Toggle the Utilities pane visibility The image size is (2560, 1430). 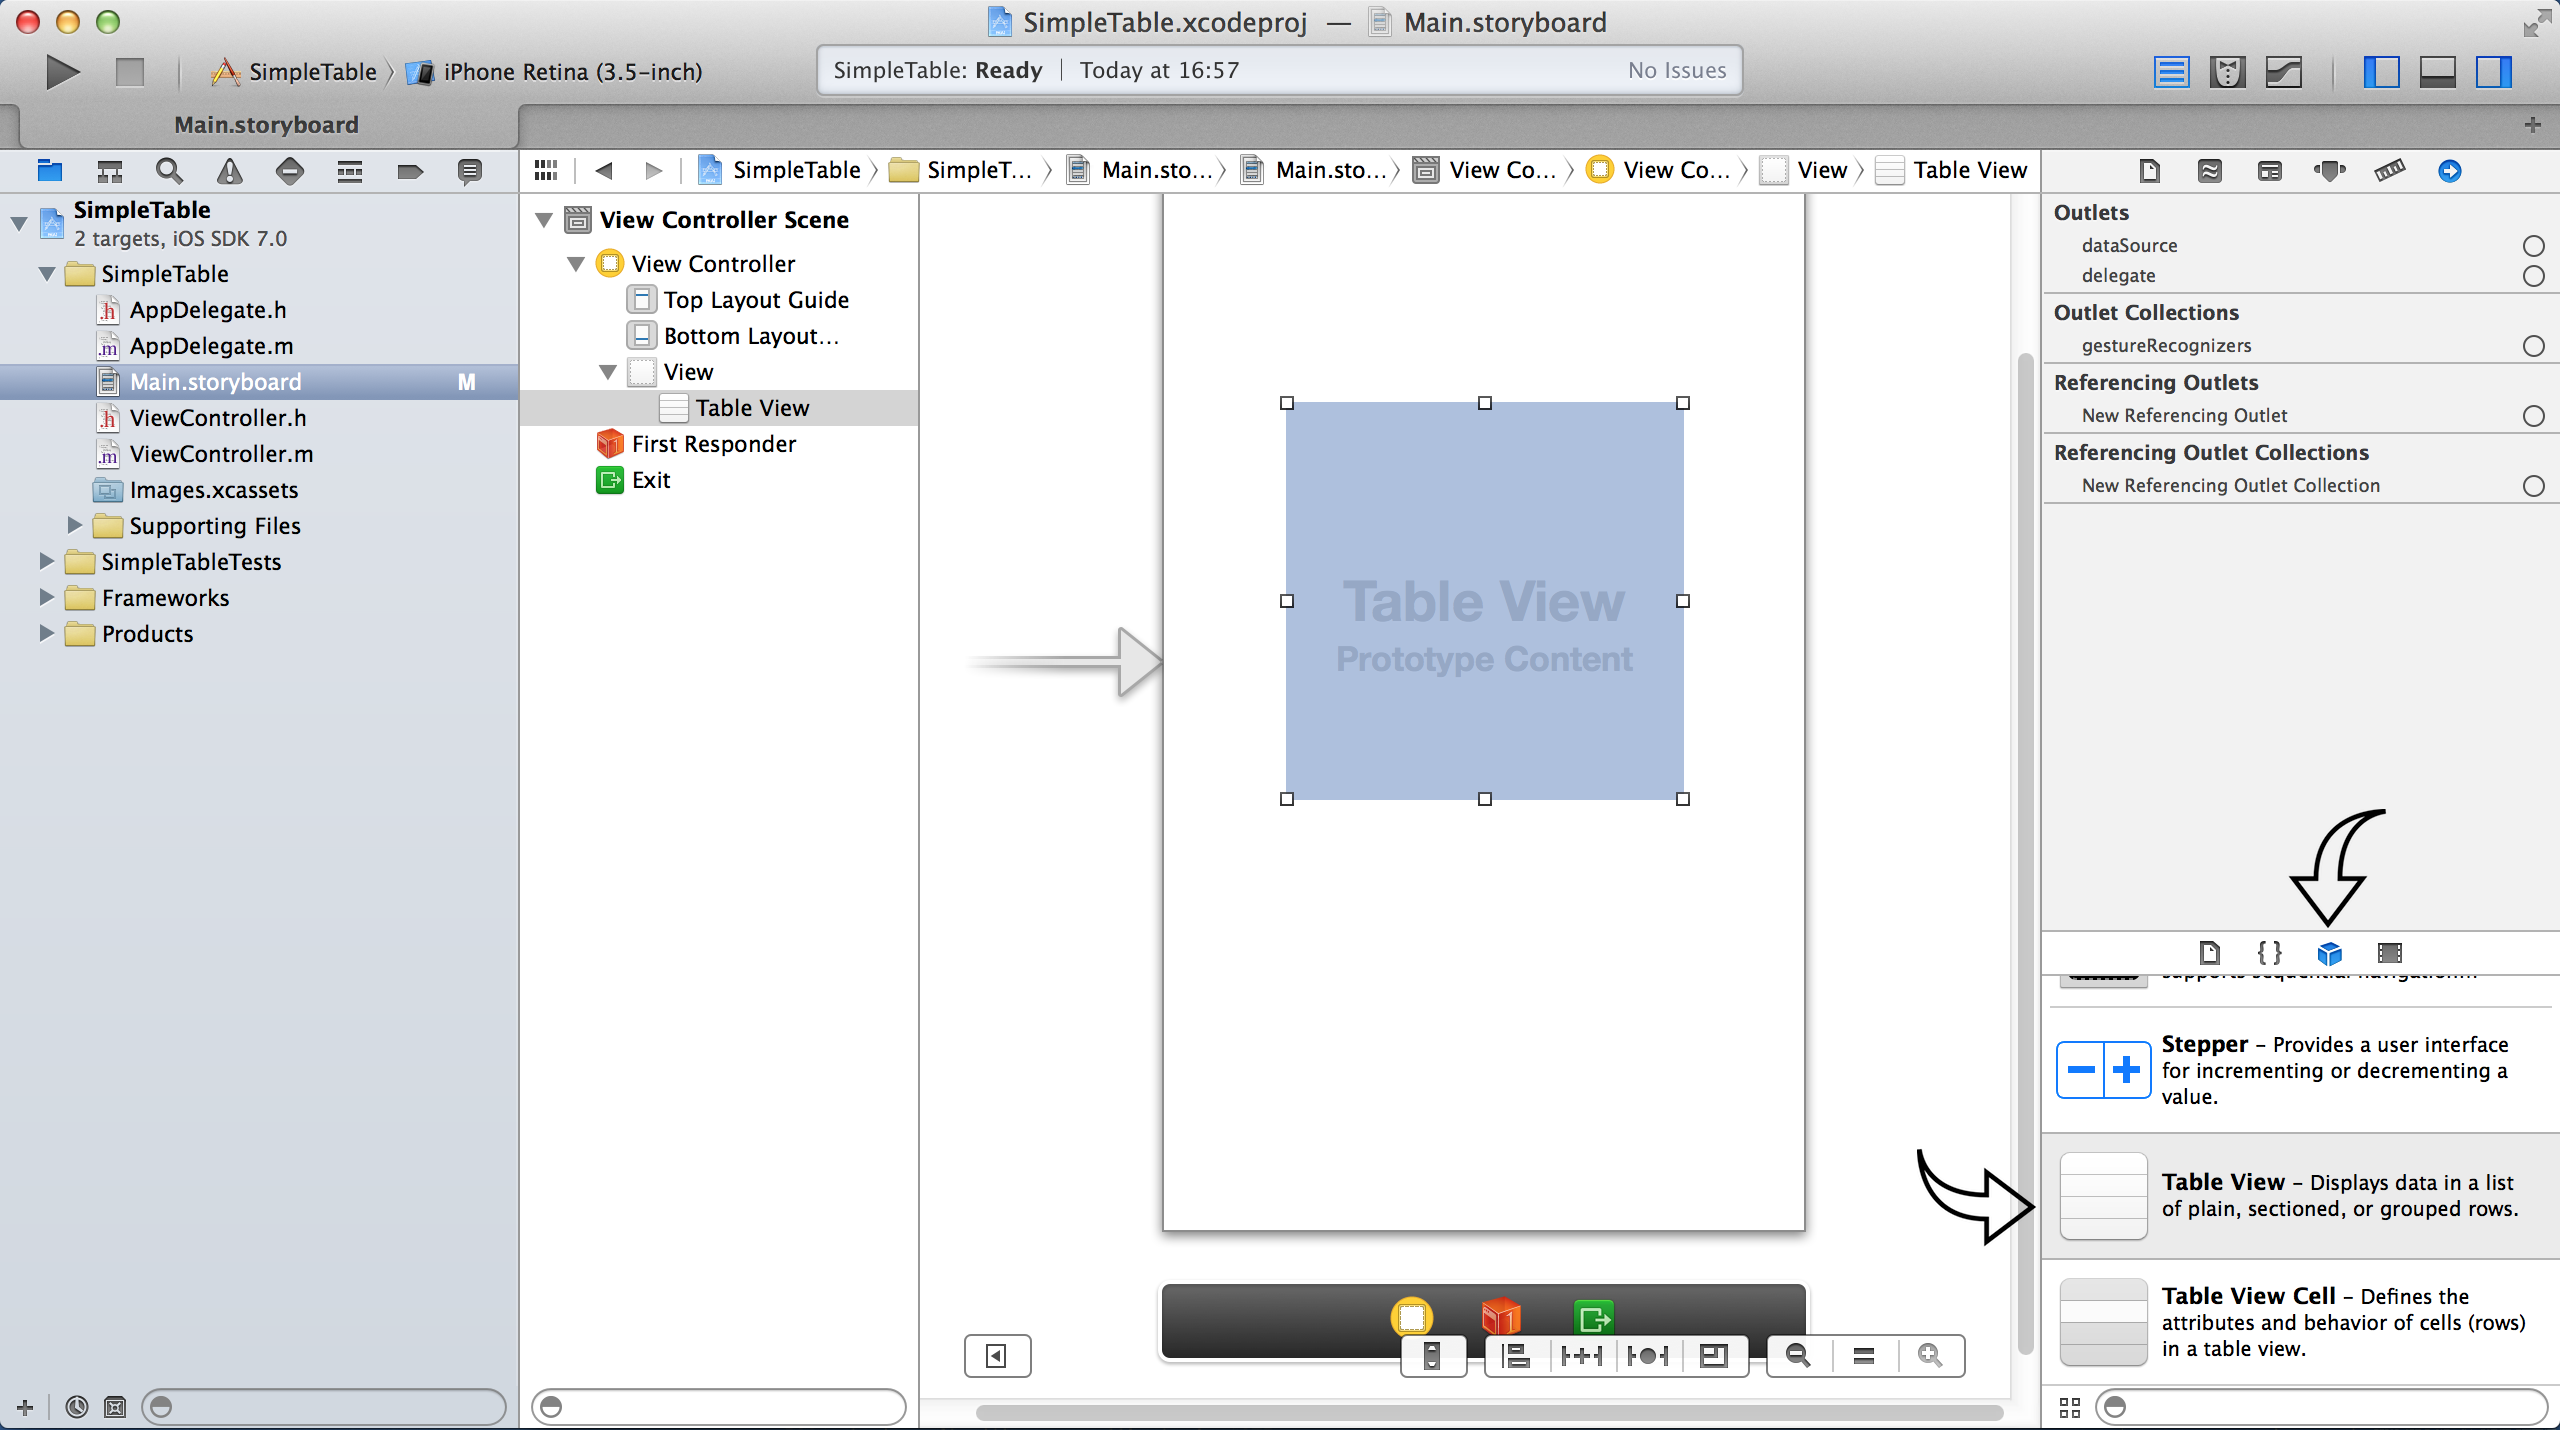click(2493, 72)
